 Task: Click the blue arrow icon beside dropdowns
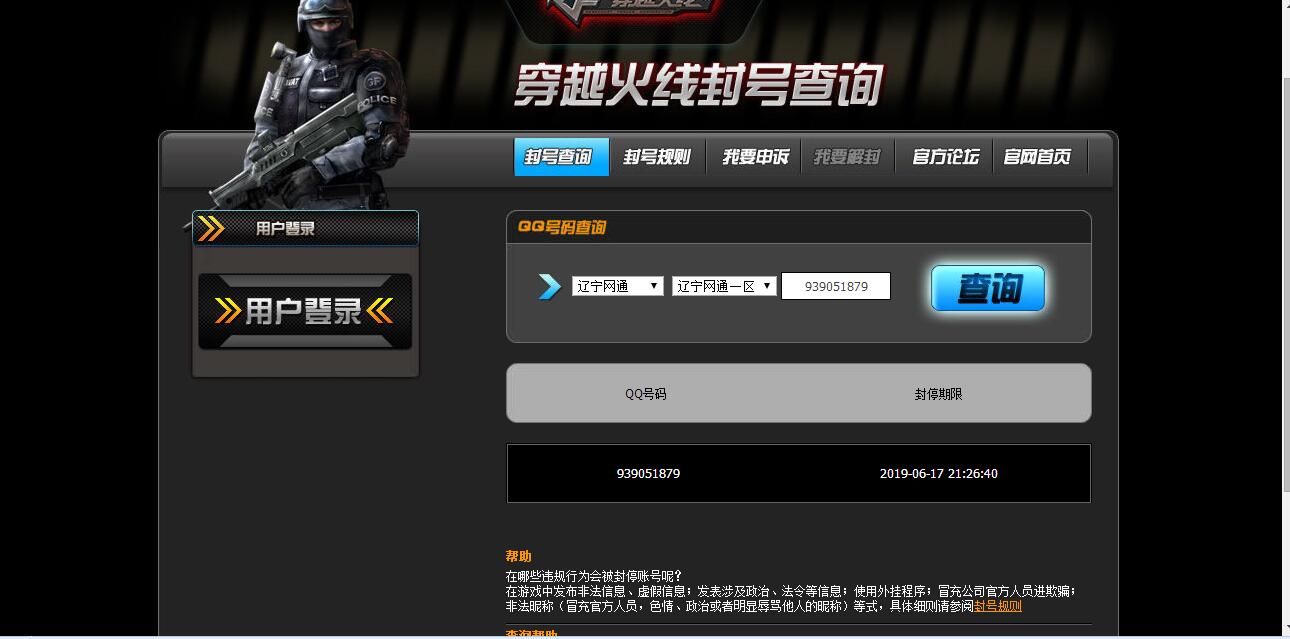(x=549, y=287)
